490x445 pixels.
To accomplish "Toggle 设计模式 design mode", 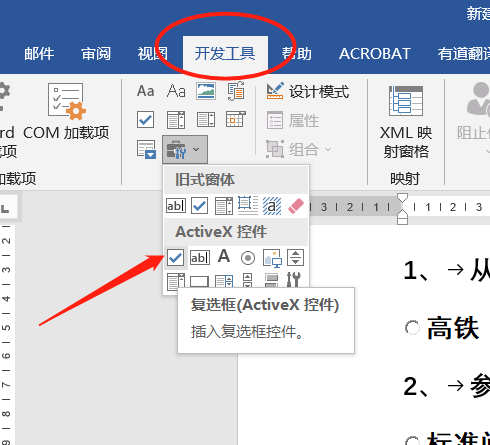I will 308,91.
